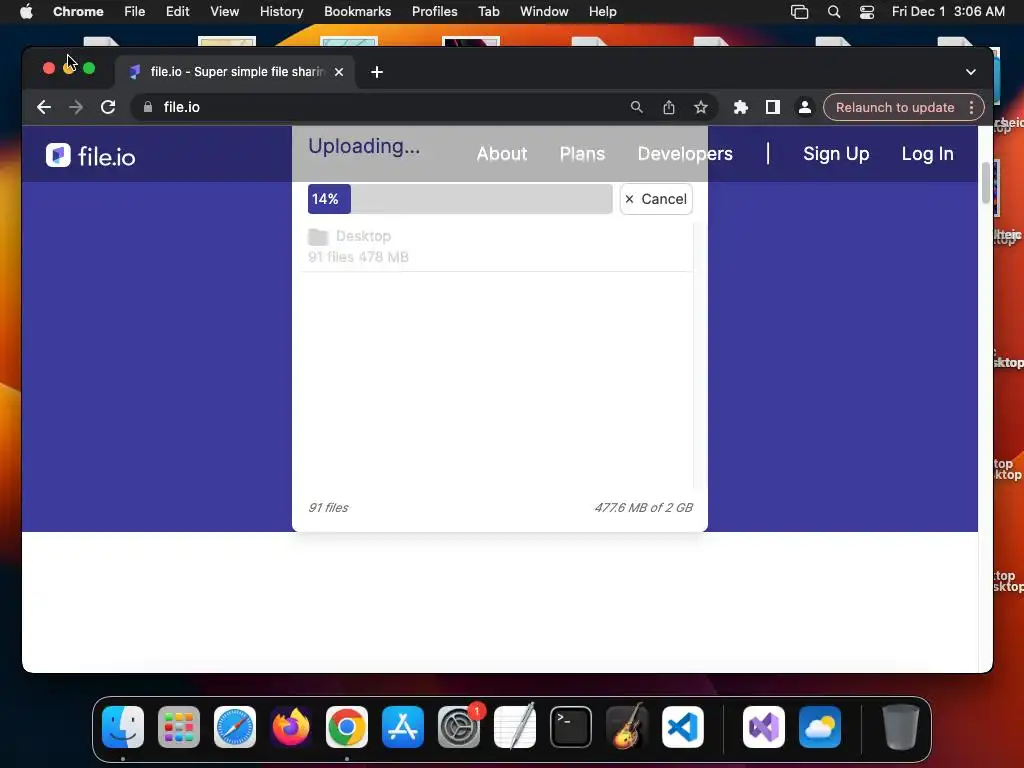The image size is (1024, 768).
Task: Click the file.io logo
Action: (91, 155)
